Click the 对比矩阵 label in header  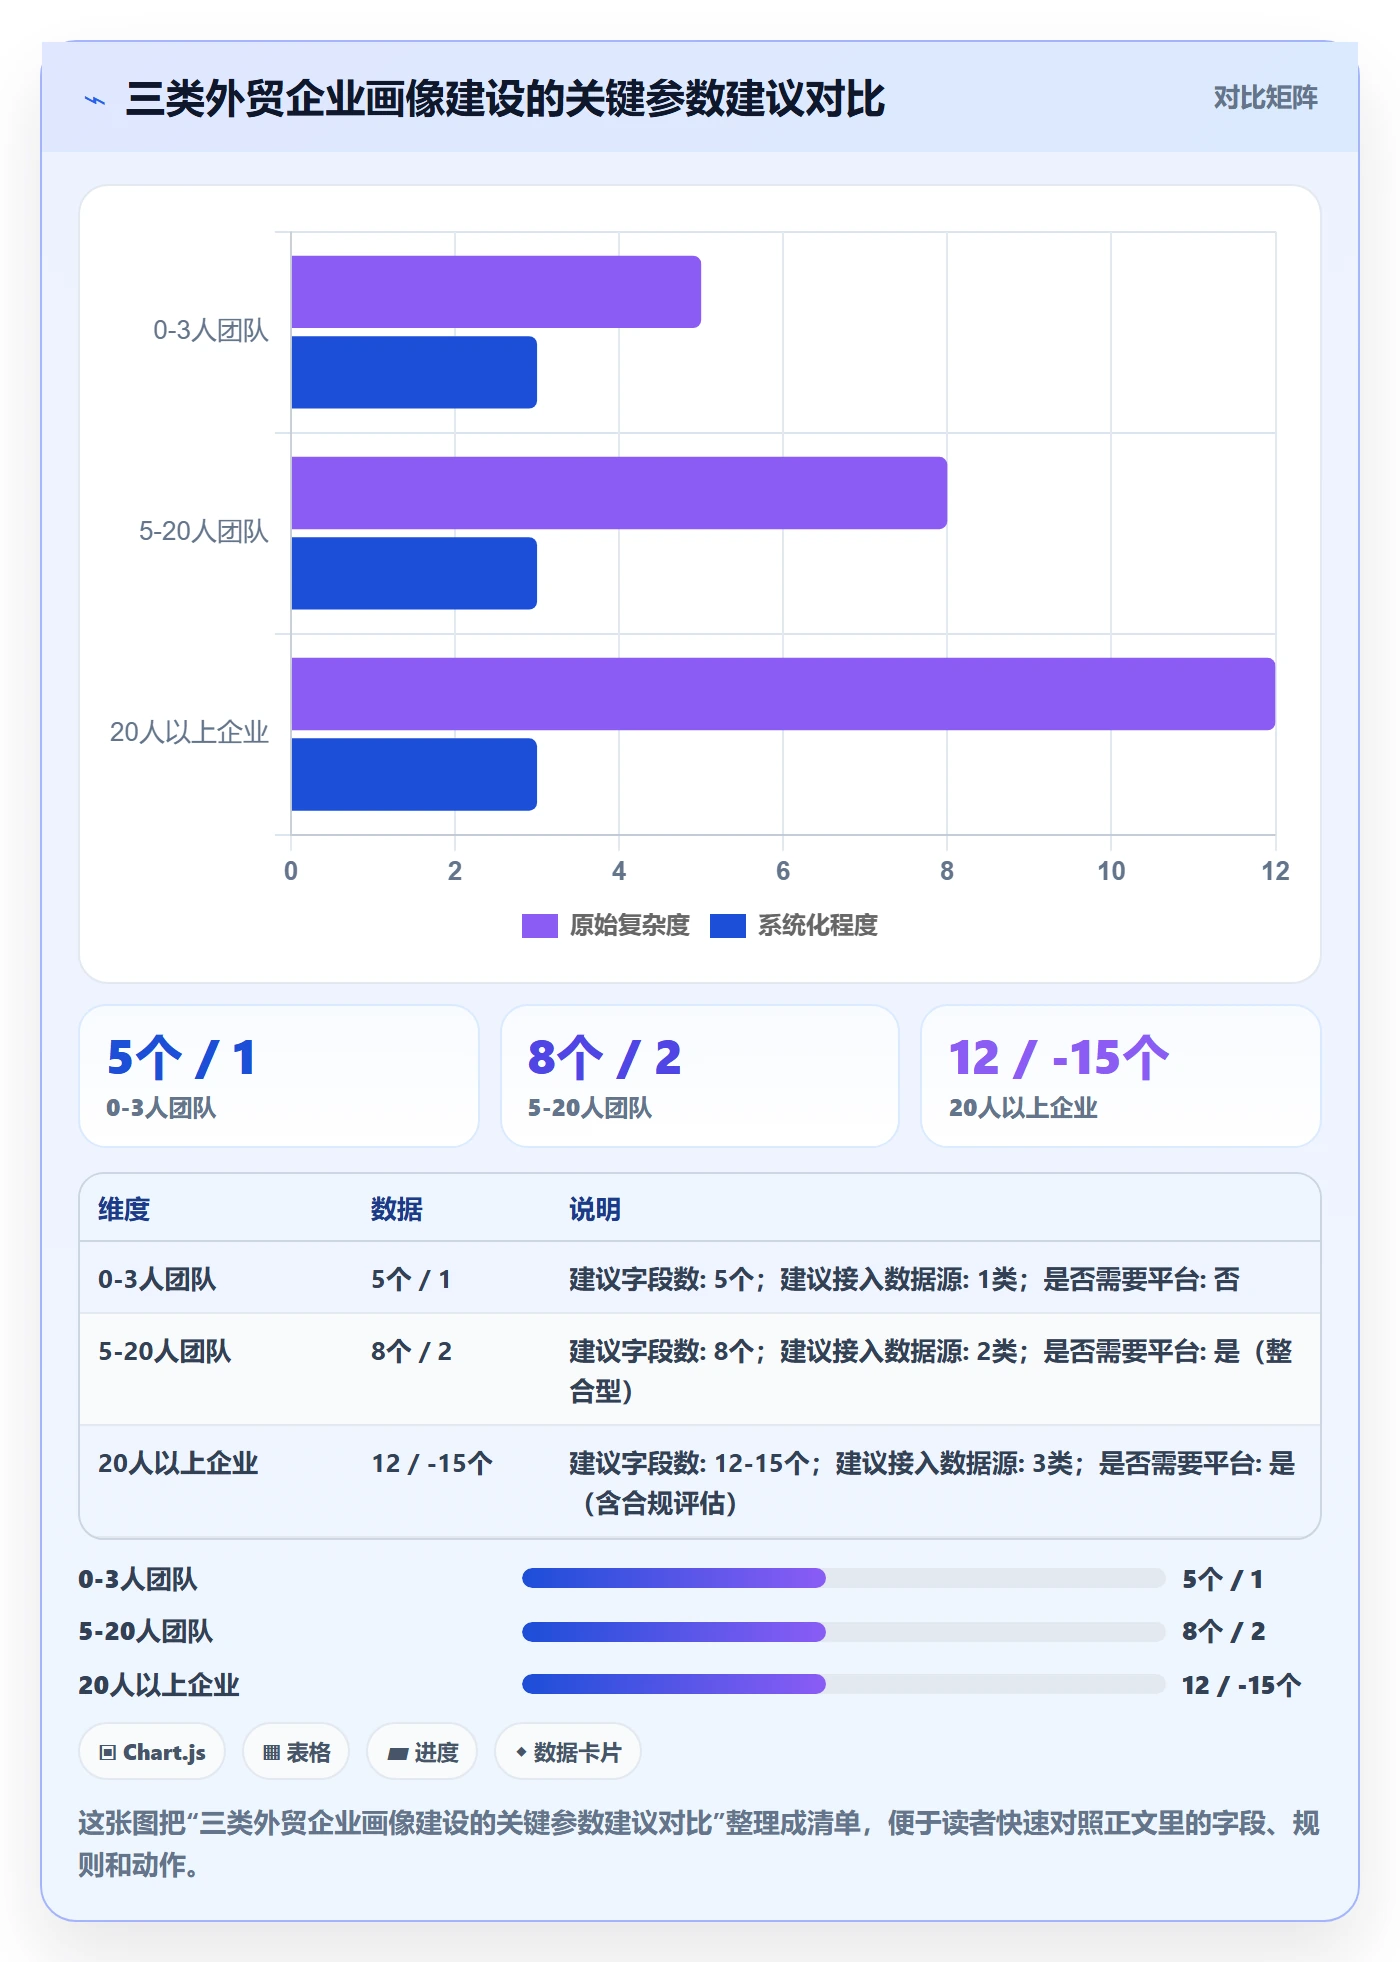pyautogui.click(x=1265, y=98)
